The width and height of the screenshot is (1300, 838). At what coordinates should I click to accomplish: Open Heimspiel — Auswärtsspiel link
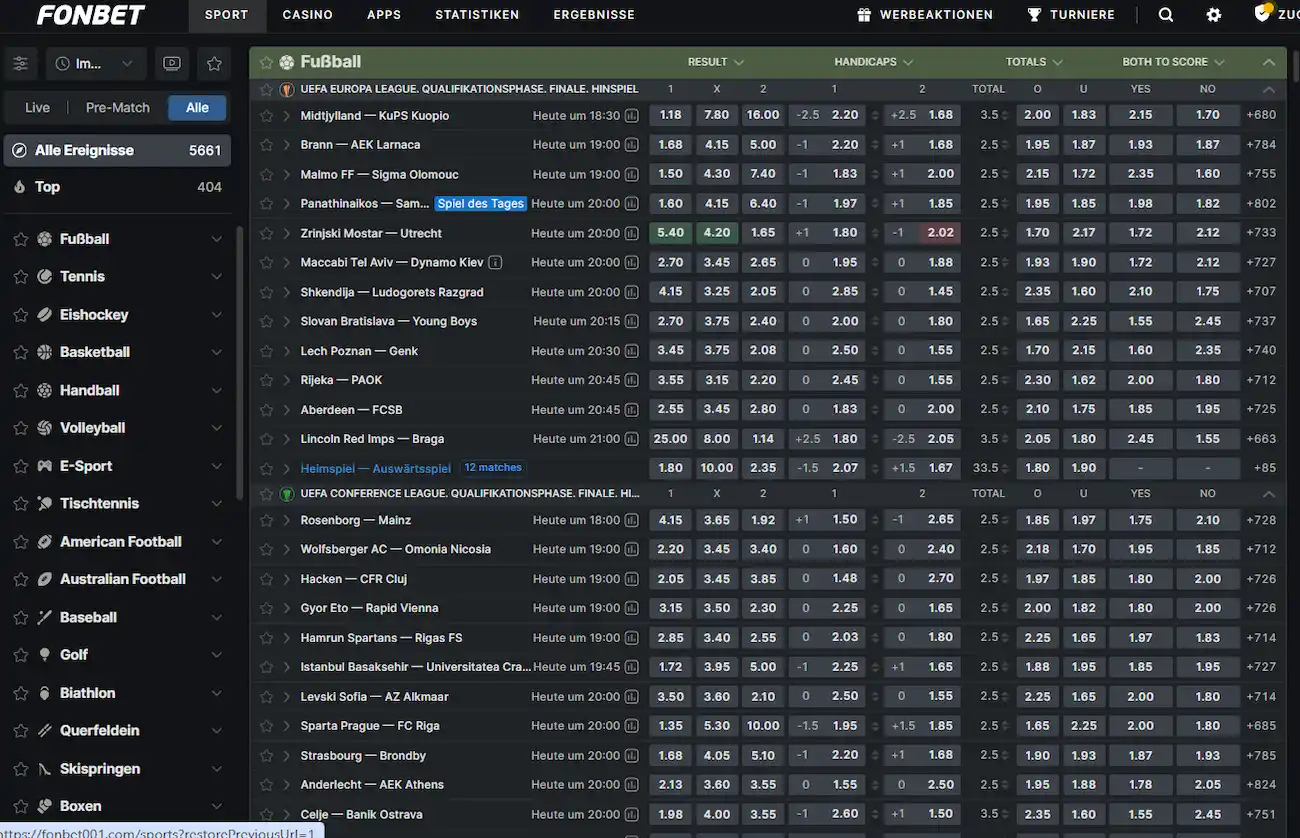(376, 468)
